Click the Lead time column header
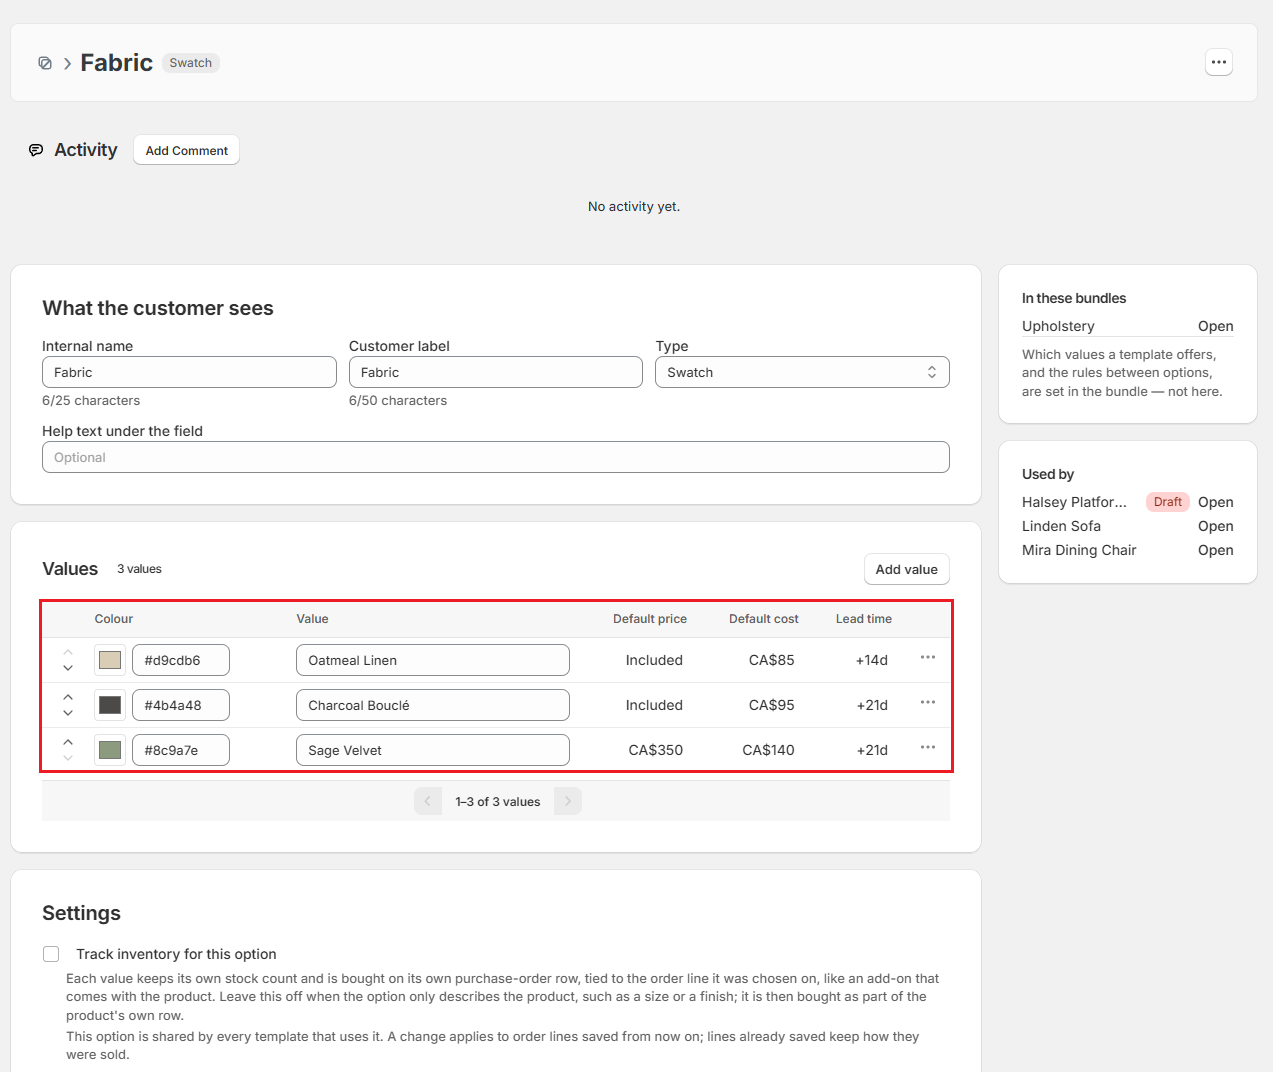 point(864,619)
